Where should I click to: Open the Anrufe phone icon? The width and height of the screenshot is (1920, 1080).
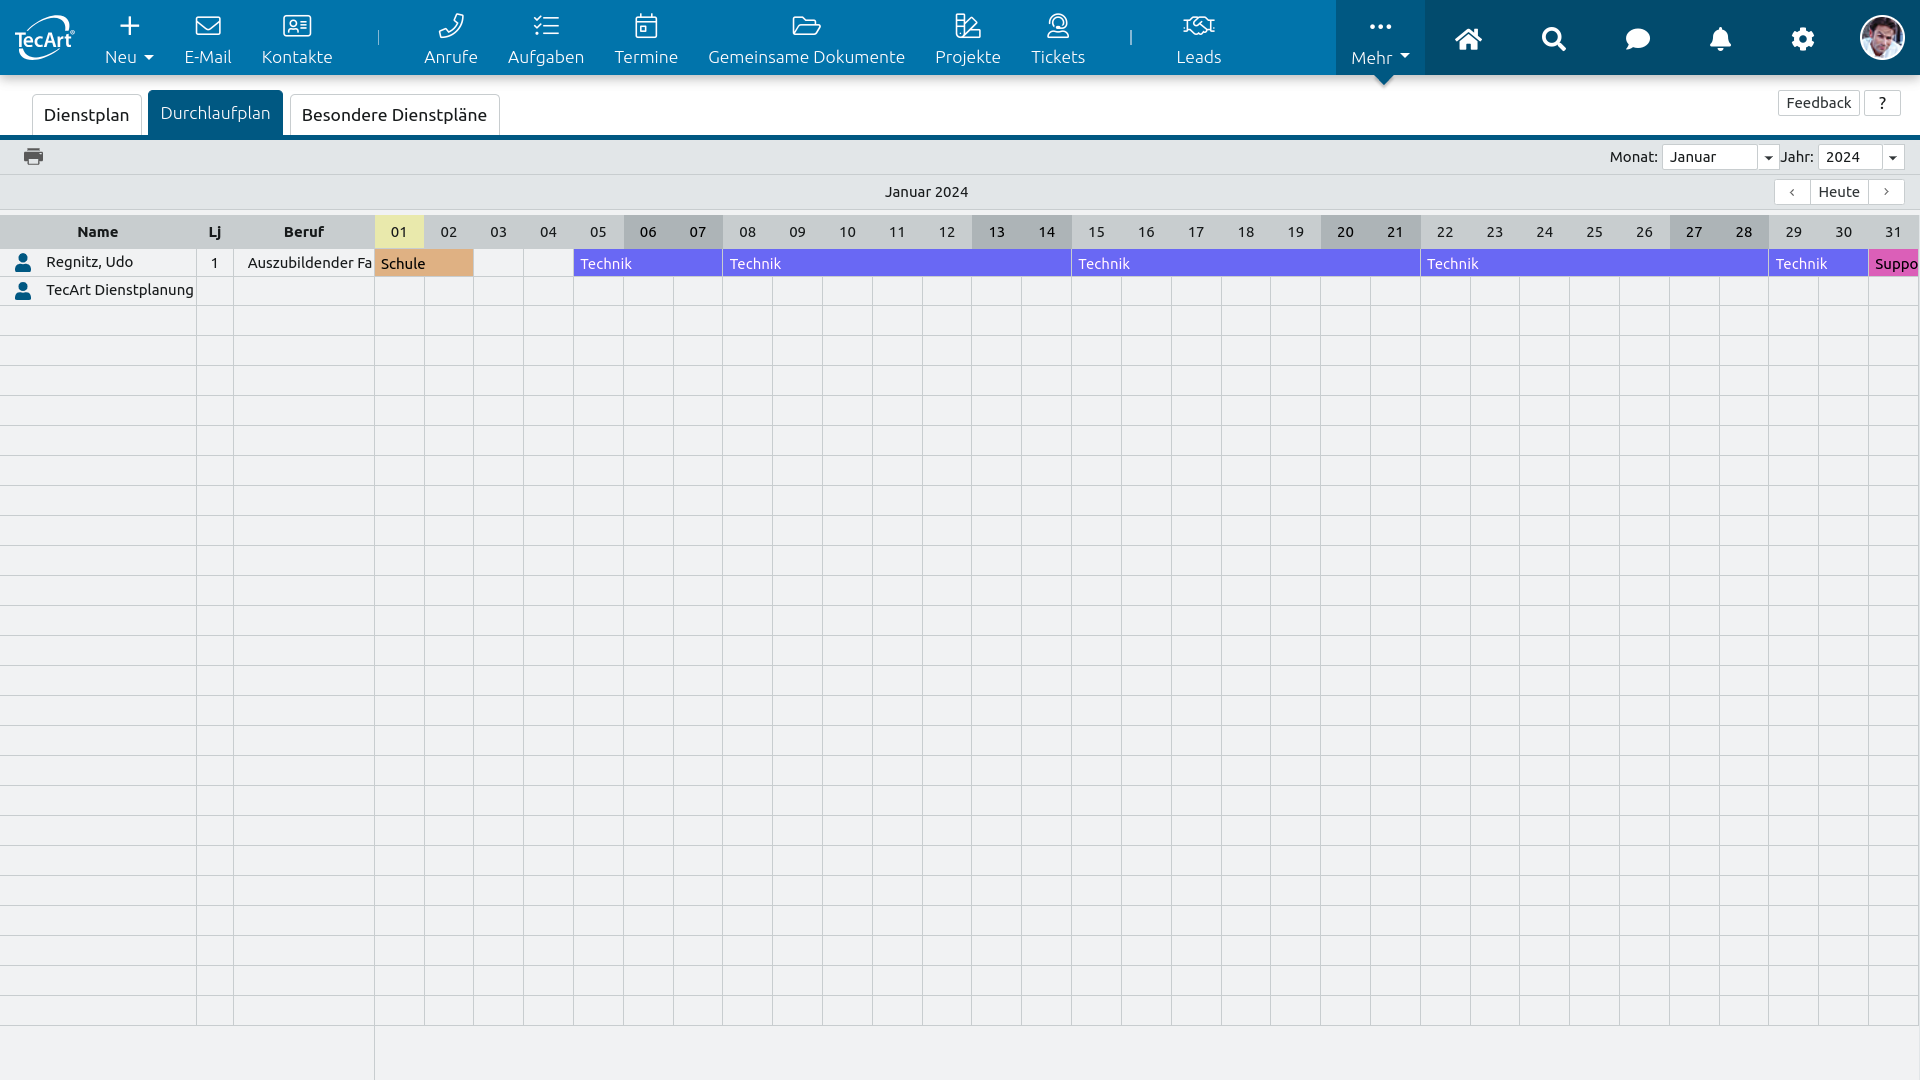450,38
